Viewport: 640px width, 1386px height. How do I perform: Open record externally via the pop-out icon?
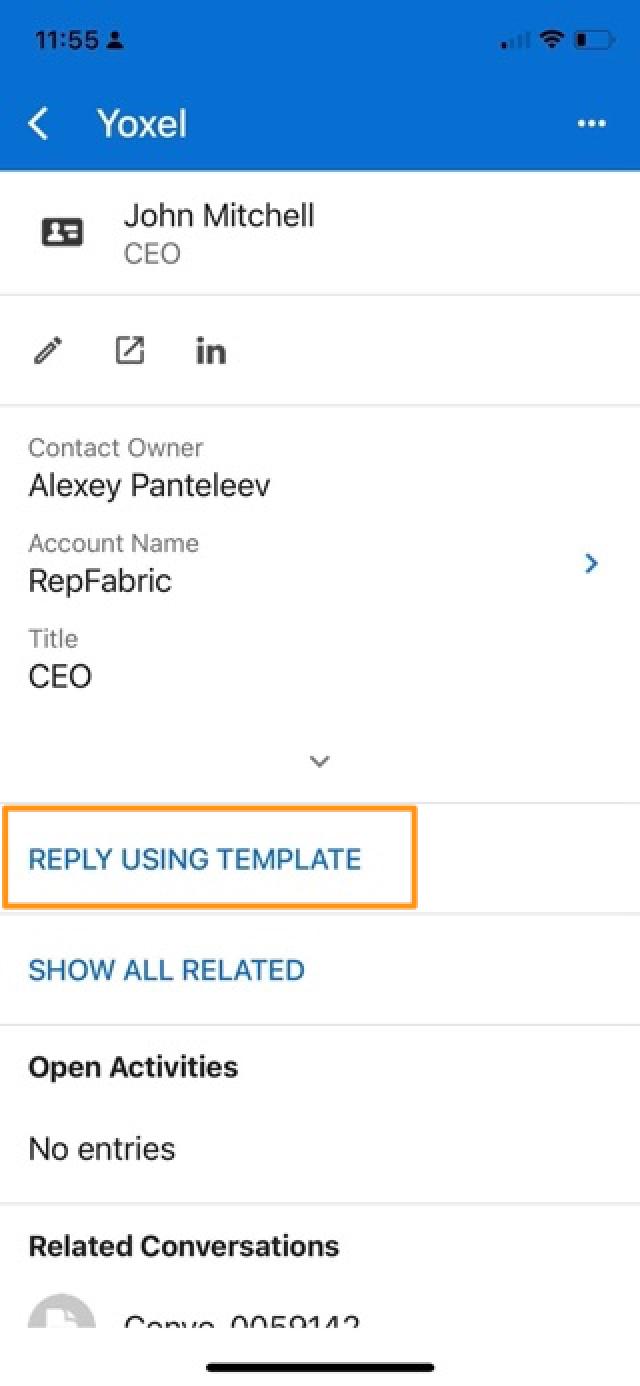(130, 351)
